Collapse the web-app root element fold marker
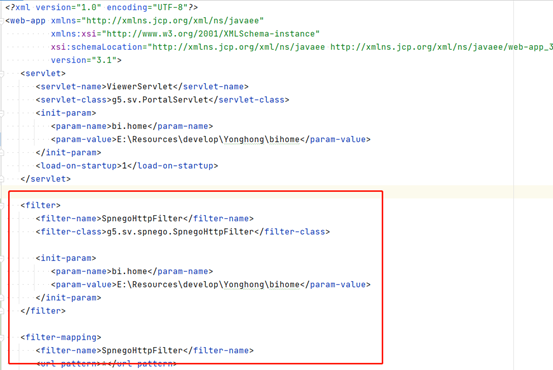The width and height of the screenshot is (553, 370). pos(1,21)
